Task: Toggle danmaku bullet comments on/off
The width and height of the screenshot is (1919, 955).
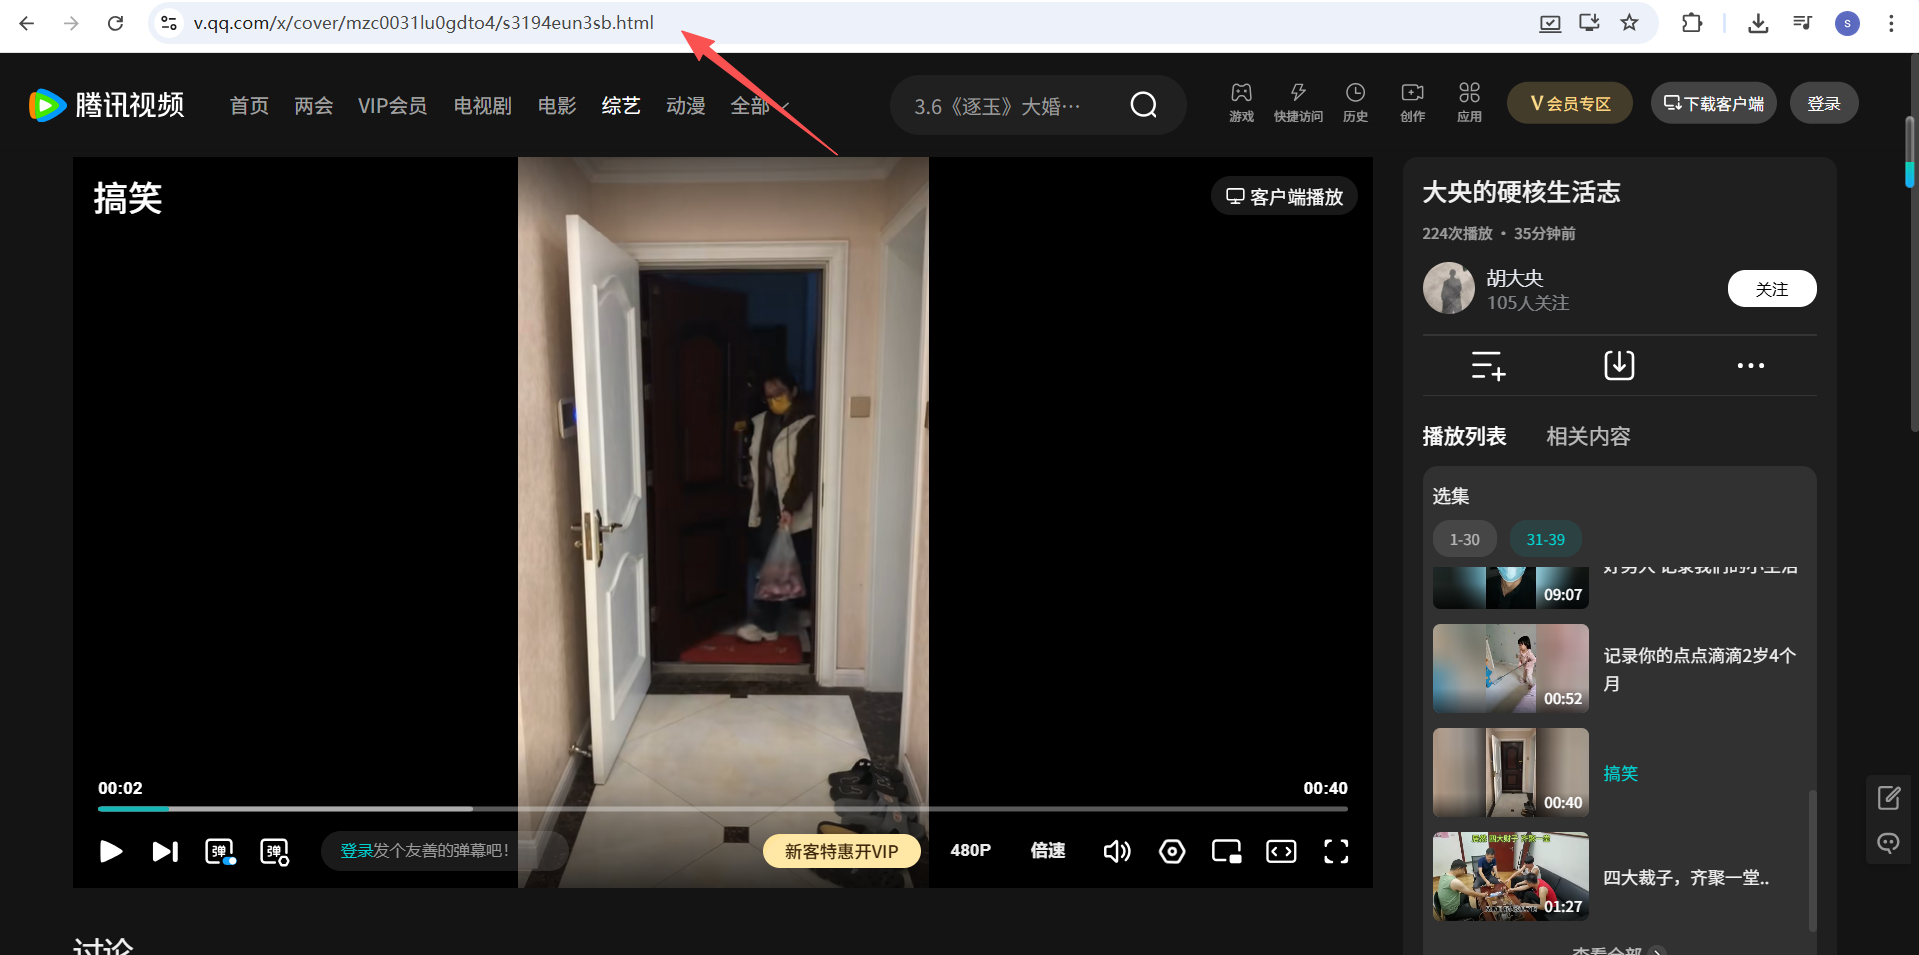Action: [x=220, y=851]
